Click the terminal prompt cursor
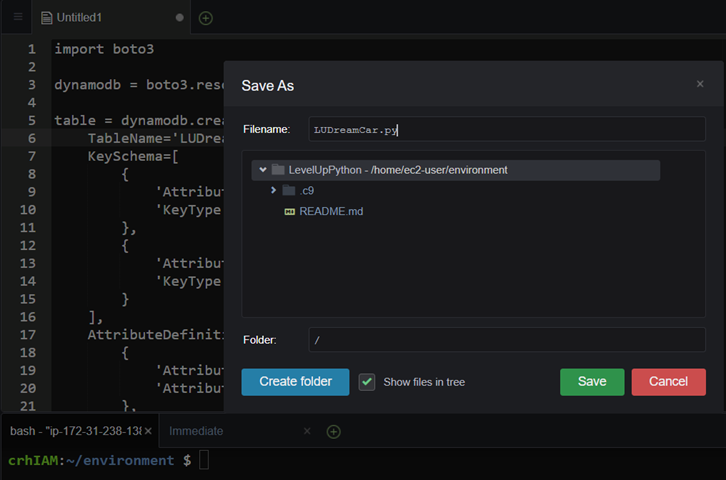Viewport: 726px width, 480px height. pos(204,461)
